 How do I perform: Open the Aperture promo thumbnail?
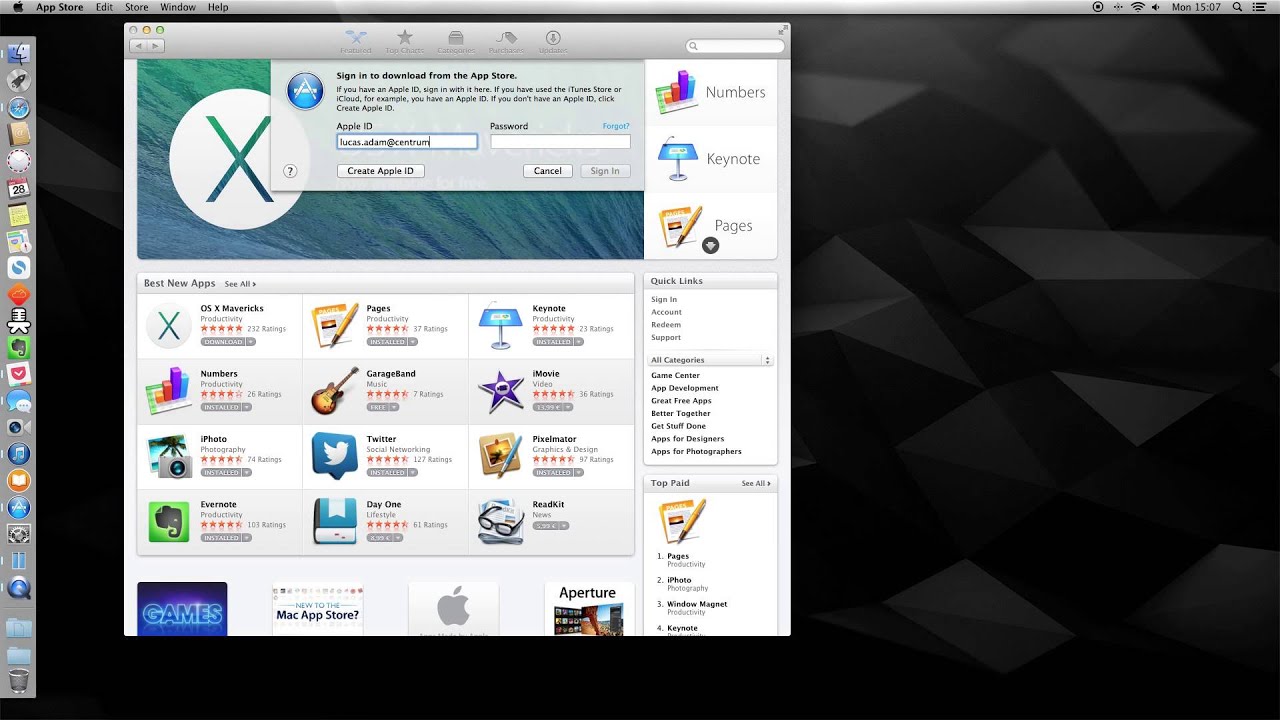(x=589, y=609)
